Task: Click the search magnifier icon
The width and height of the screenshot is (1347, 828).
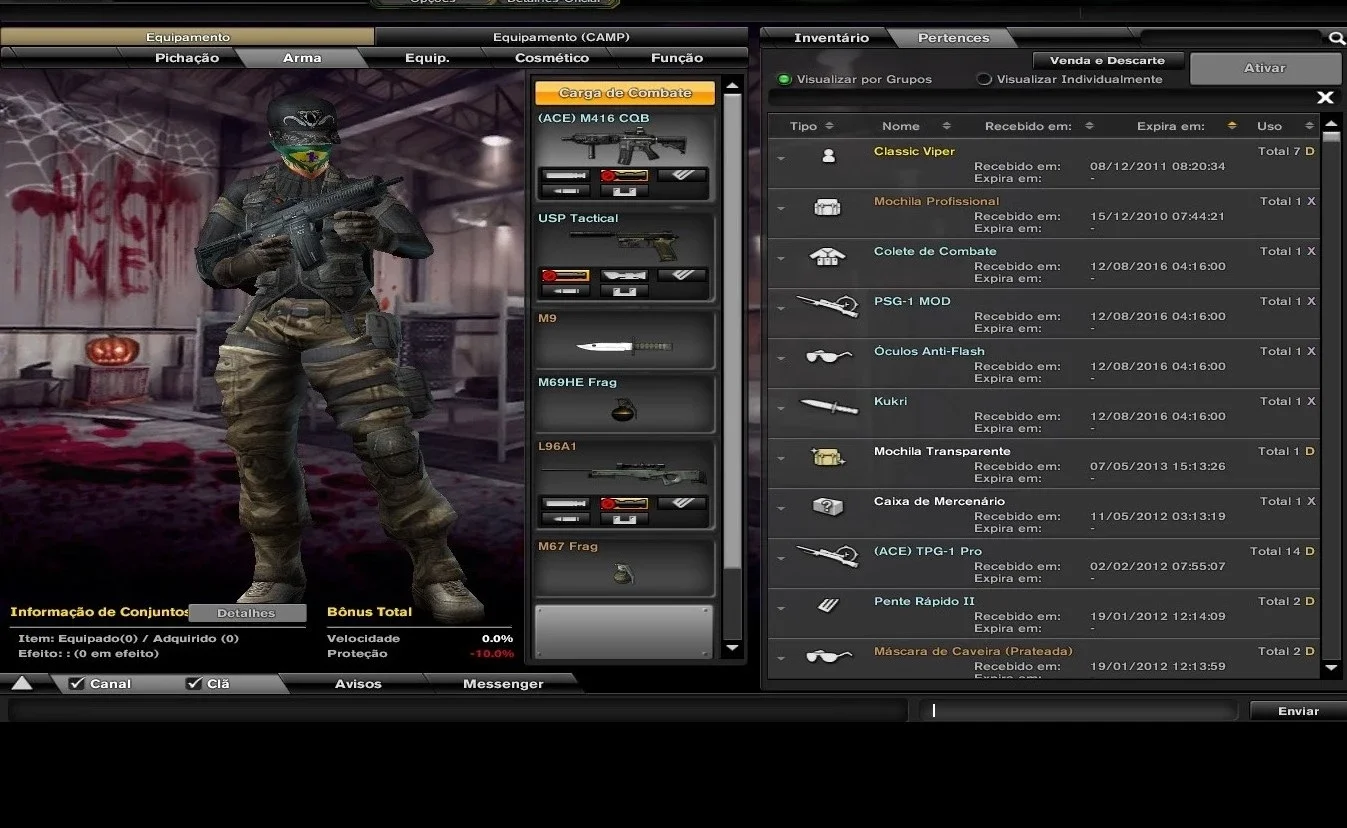Action: point(1337,38)
